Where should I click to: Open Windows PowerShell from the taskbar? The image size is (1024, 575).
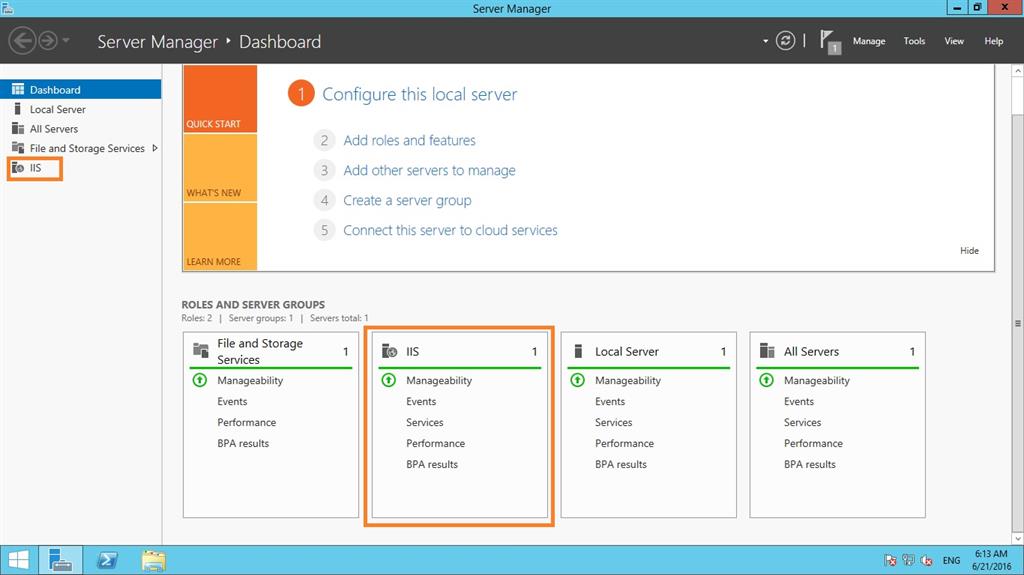(x=107, y=560)
